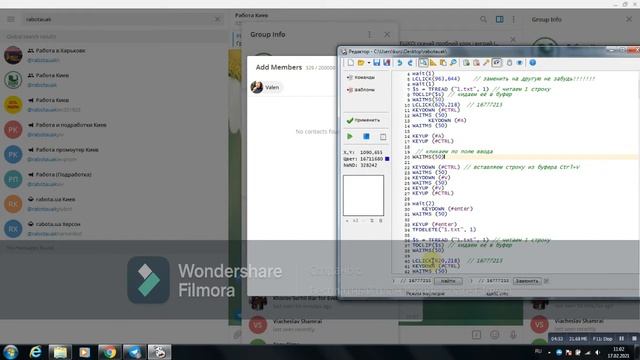Click the blue color swatch next to Цвет value
The height and width of the screenshot is (360, 640).
[x=387, y=159]
